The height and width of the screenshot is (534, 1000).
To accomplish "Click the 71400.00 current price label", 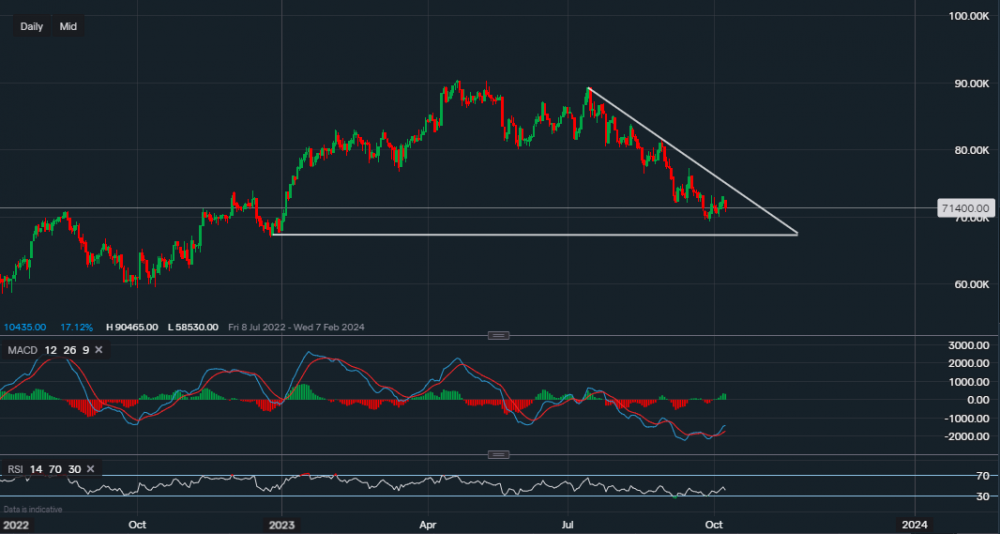I will [961, 208].
